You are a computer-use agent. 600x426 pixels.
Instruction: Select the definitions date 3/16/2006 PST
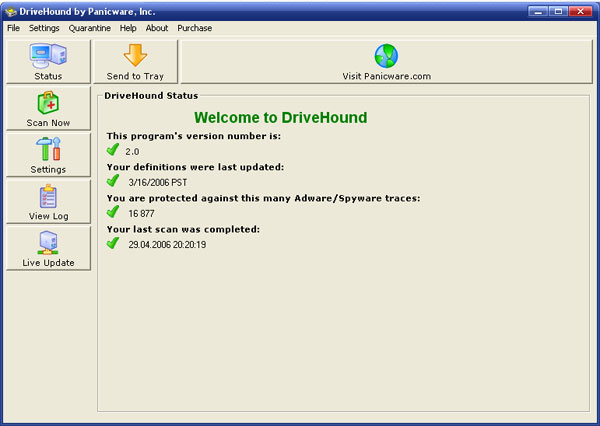pyautogui.click(x=158, y=183)
